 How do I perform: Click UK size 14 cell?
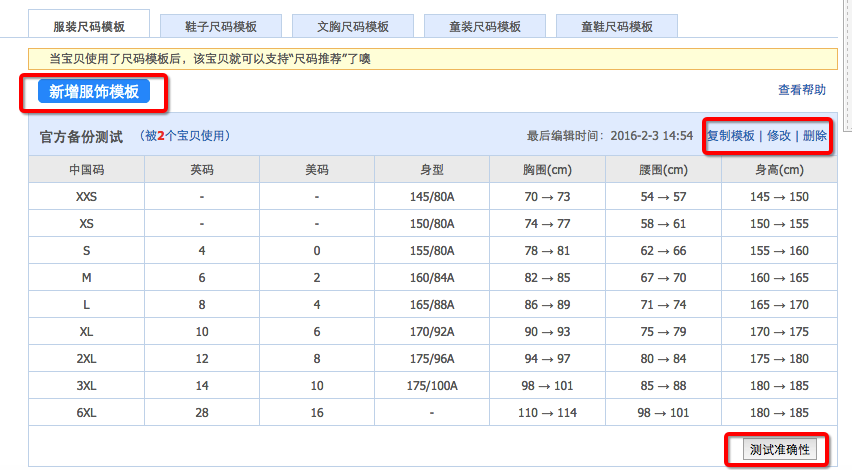(x=202, y=385)
